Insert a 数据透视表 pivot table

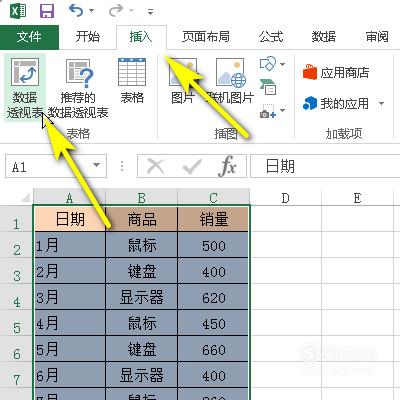click(25, 88)
